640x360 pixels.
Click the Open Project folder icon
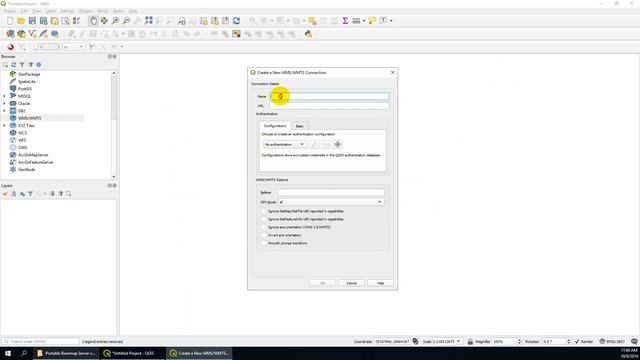(x=21, y=21)
